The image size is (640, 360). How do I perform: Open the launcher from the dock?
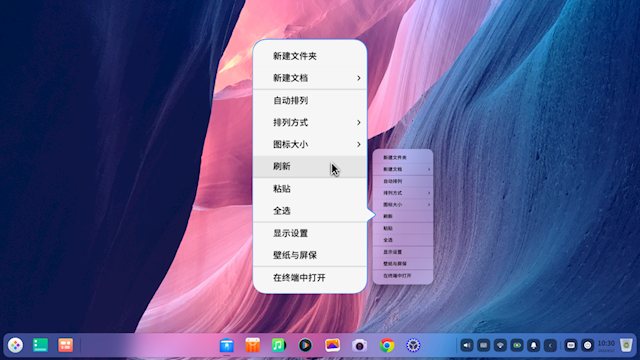coord(15,345)
